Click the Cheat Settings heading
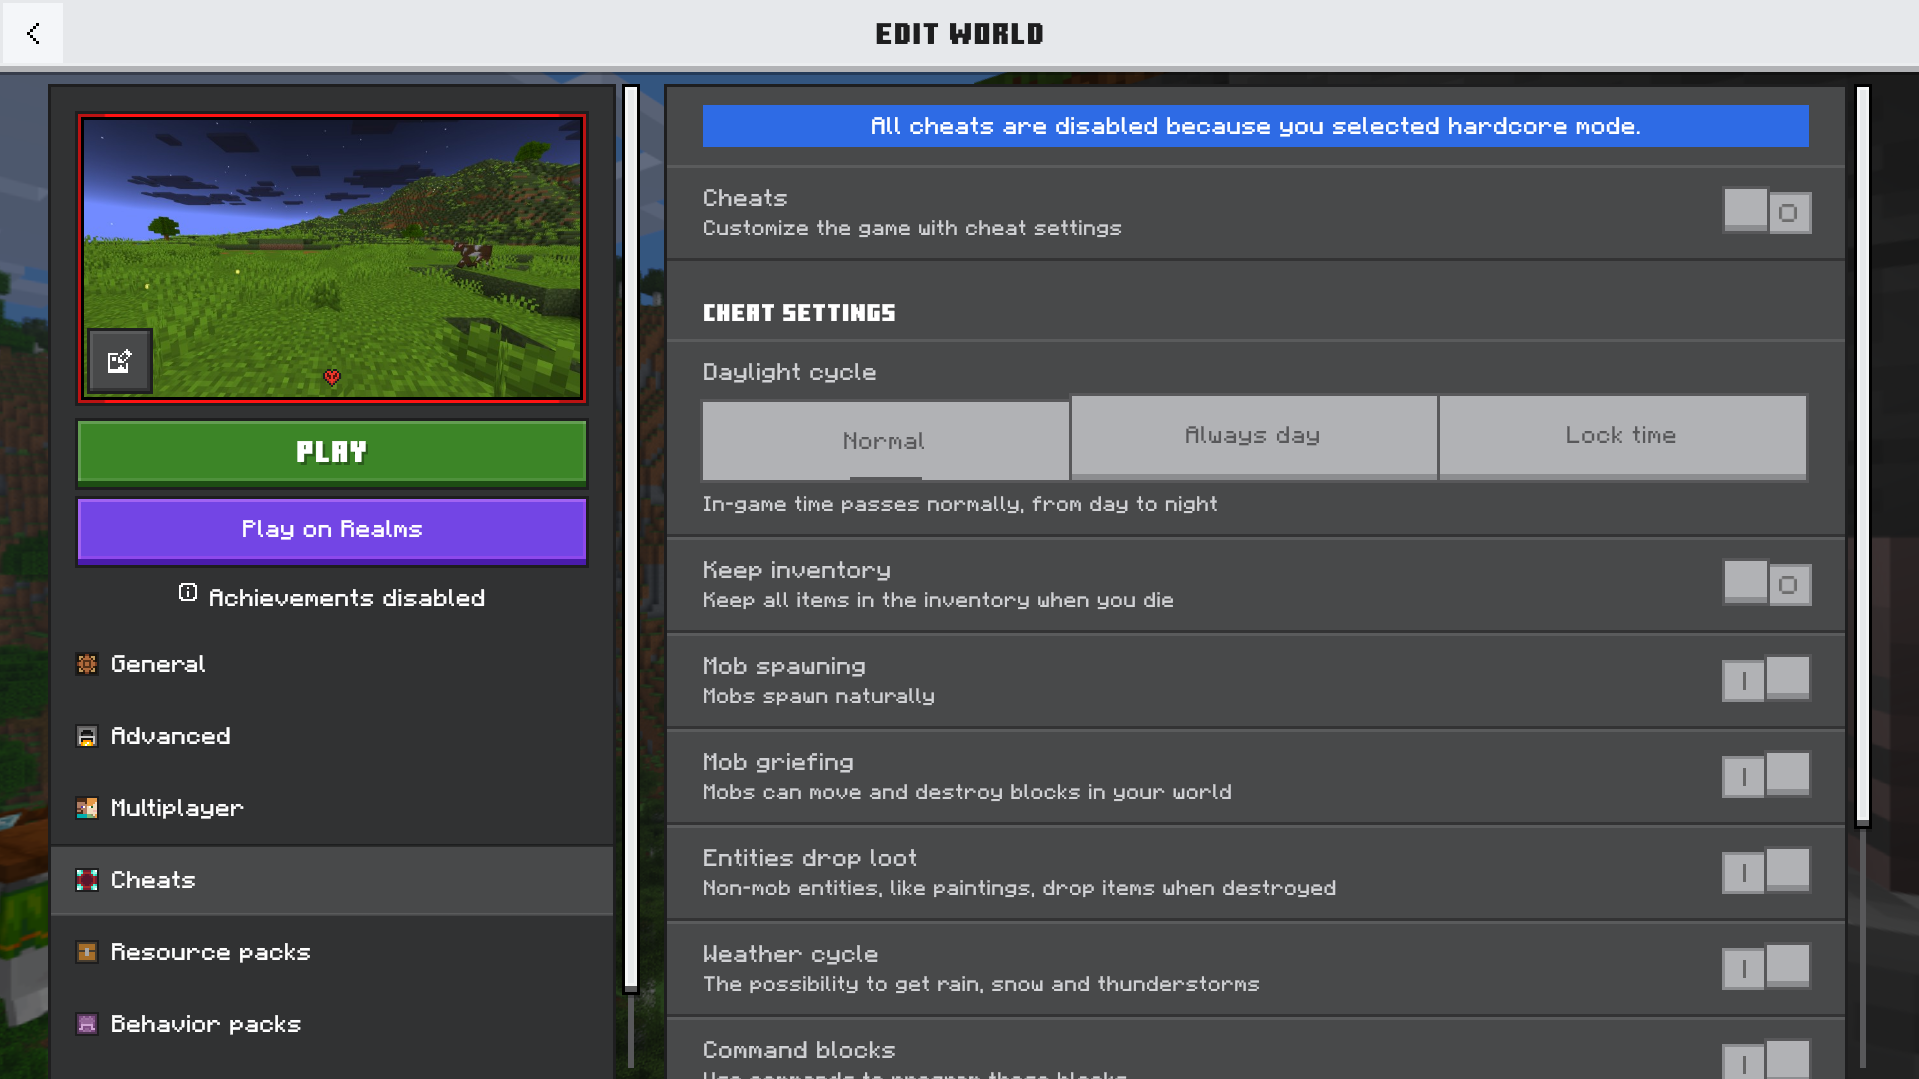 (799, 313)
